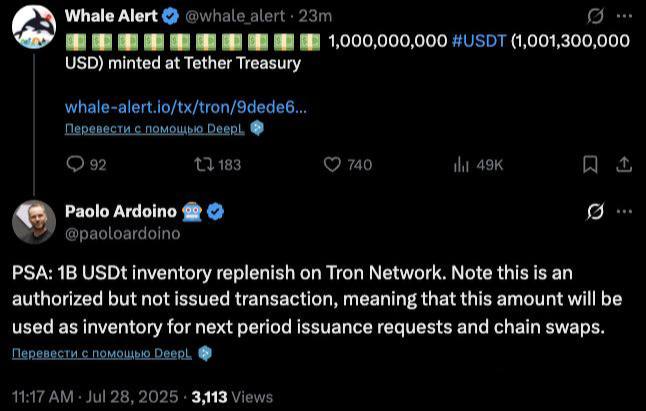Click the Paolo Ardoino display name
The width and height of the screenshot is (646, 411).
[x=121, y=211]
